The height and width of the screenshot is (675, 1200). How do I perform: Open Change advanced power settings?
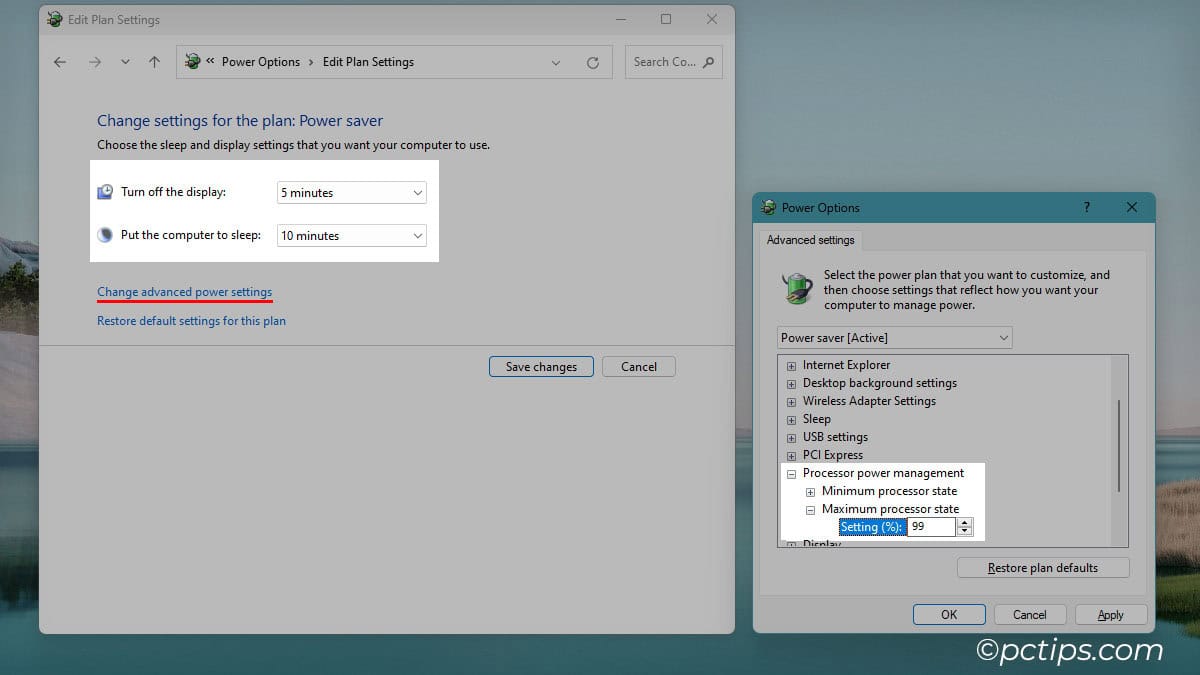184,292
